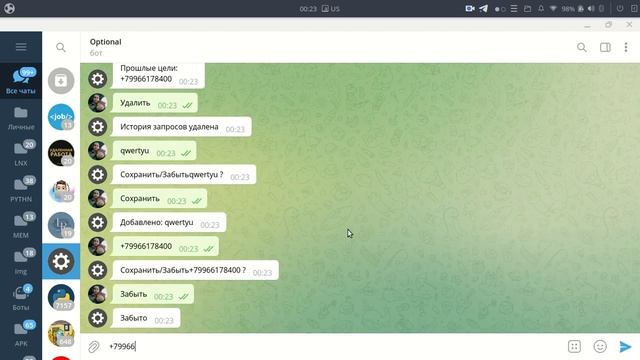
Task: Open the volume speaker tray icon
Action: pos(591,9)
